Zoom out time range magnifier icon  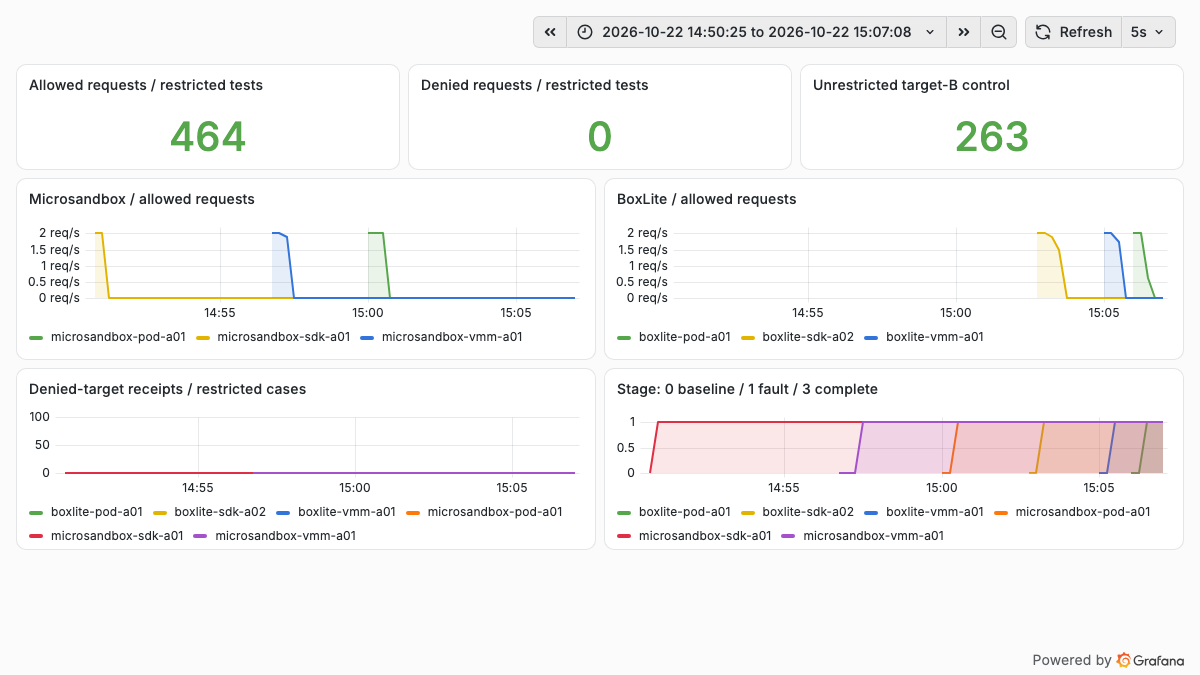coord(998,32)
